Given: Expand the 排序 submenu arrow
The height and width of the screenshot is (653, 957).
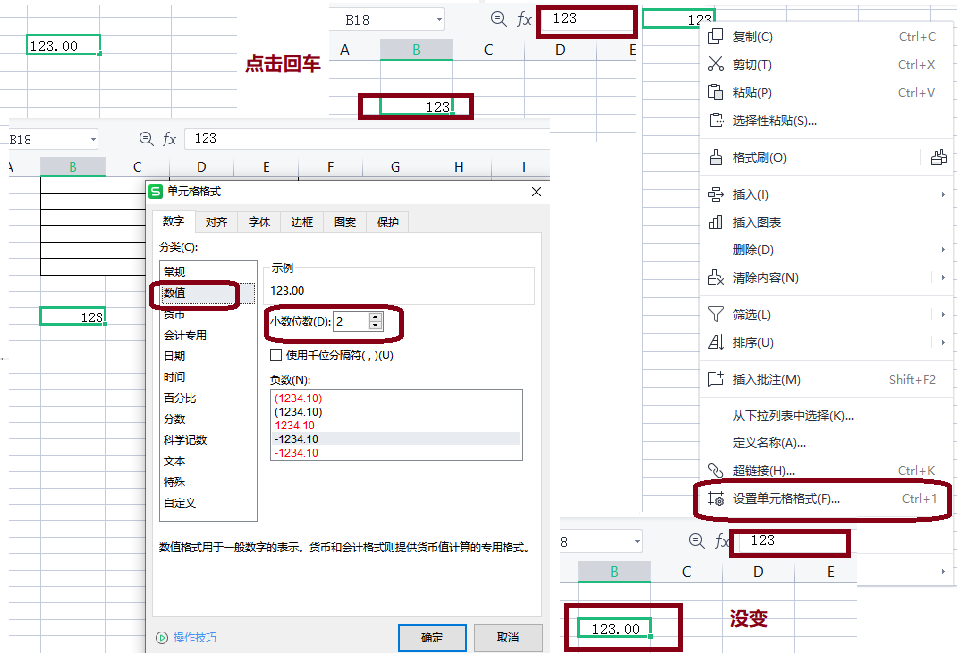Looking at the screenshot, I should pyautogui.click(x=943, y=342).
